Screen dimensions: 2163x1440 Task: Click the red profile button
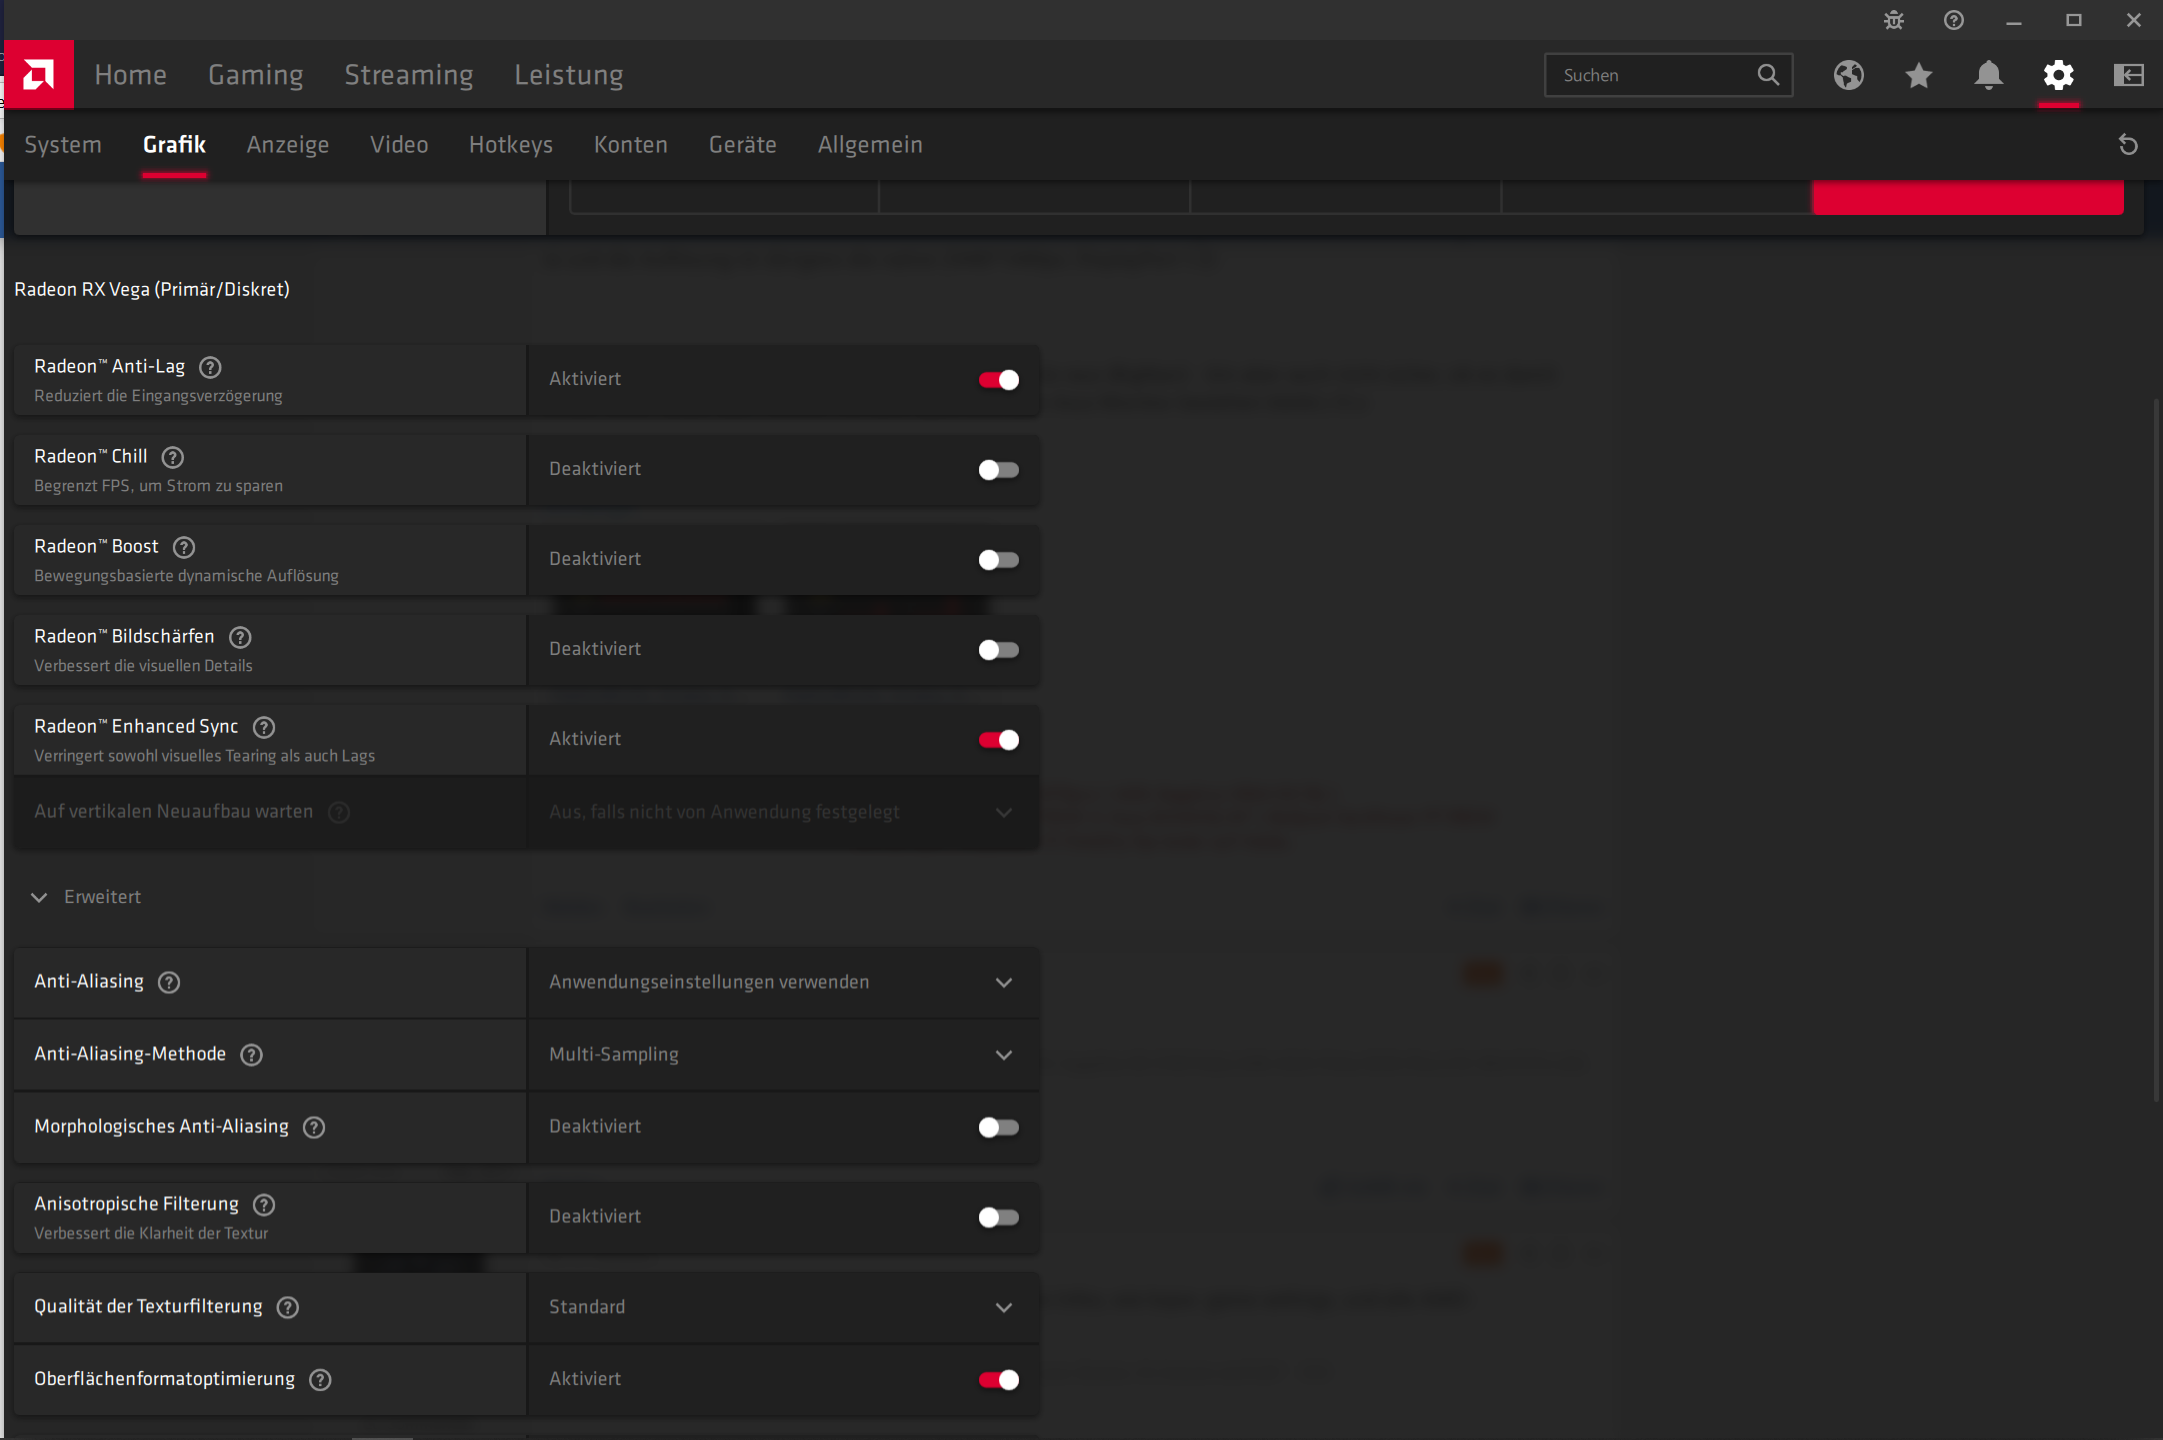click(1967, 197)
